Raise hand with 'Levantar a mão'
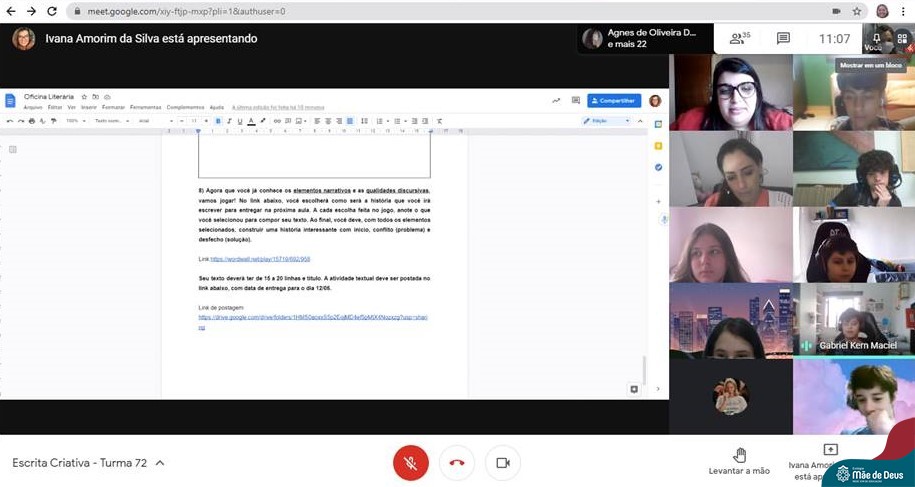Screen dimensions: 915x487 739,461
